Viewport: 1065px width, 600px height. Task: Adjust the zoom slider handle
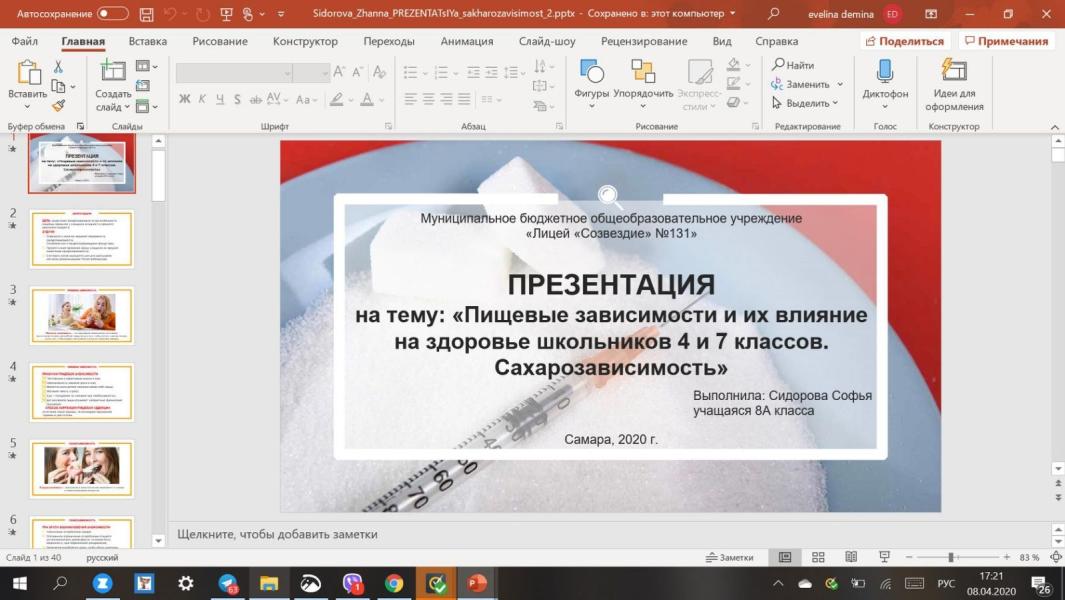click(952, 557)
